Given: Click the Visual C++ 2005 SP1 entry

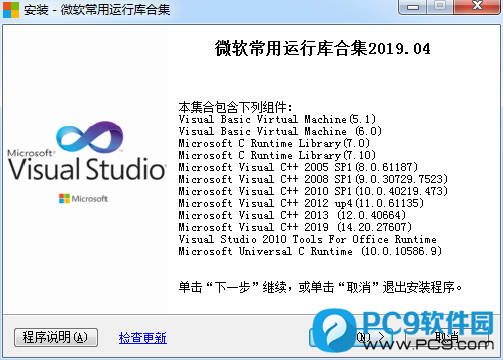Looking at the screenshot, I should coord(298,167).
